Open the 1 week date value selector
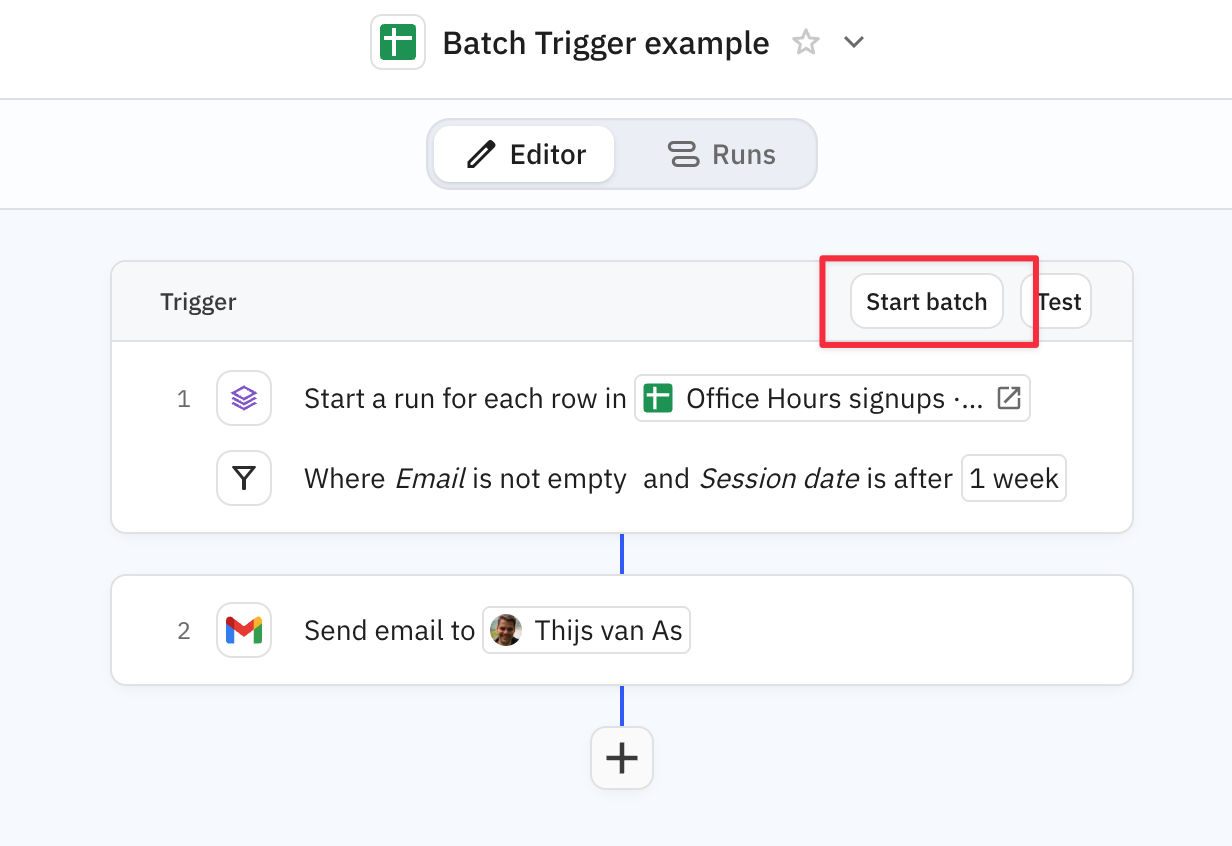The height and width of the screenshot is (846, 1232). pyautogui.click(x=1014, y=479)
